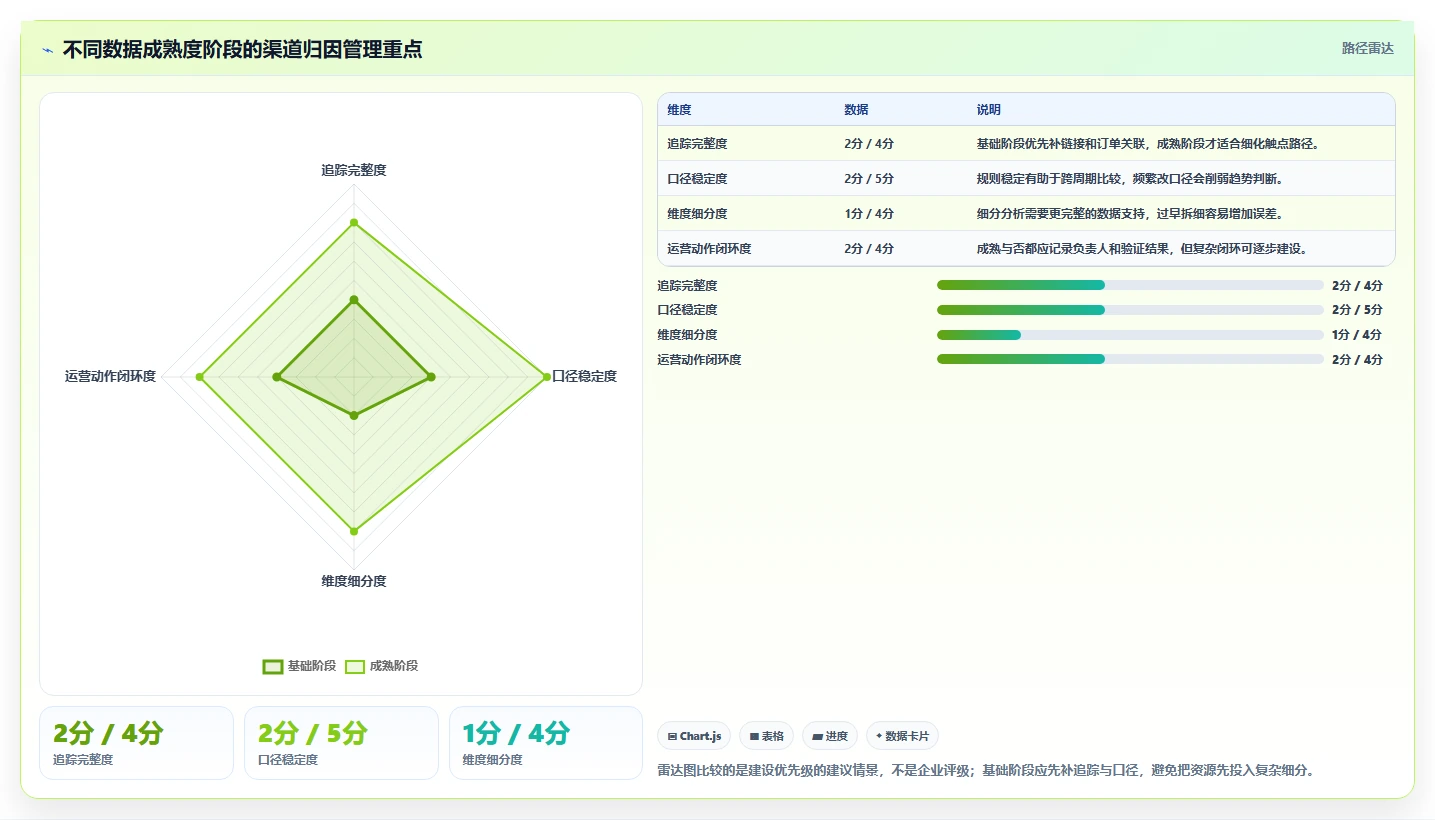Click the 口径稳定度 radar axis label
Viewport: 1435px width, 820px height.
(585, 376)
